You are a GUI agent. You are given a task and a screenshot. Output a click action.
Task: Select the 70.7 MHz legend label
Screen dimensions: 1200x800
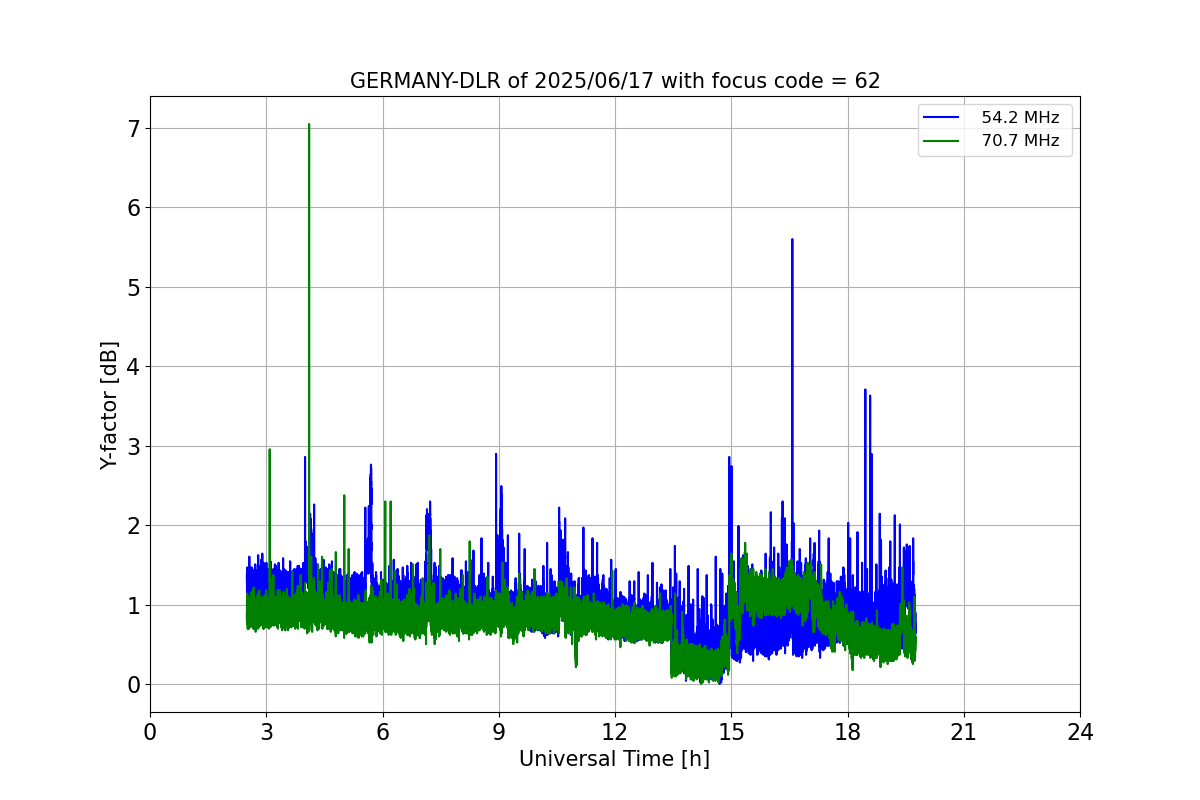coord(1020,141)
